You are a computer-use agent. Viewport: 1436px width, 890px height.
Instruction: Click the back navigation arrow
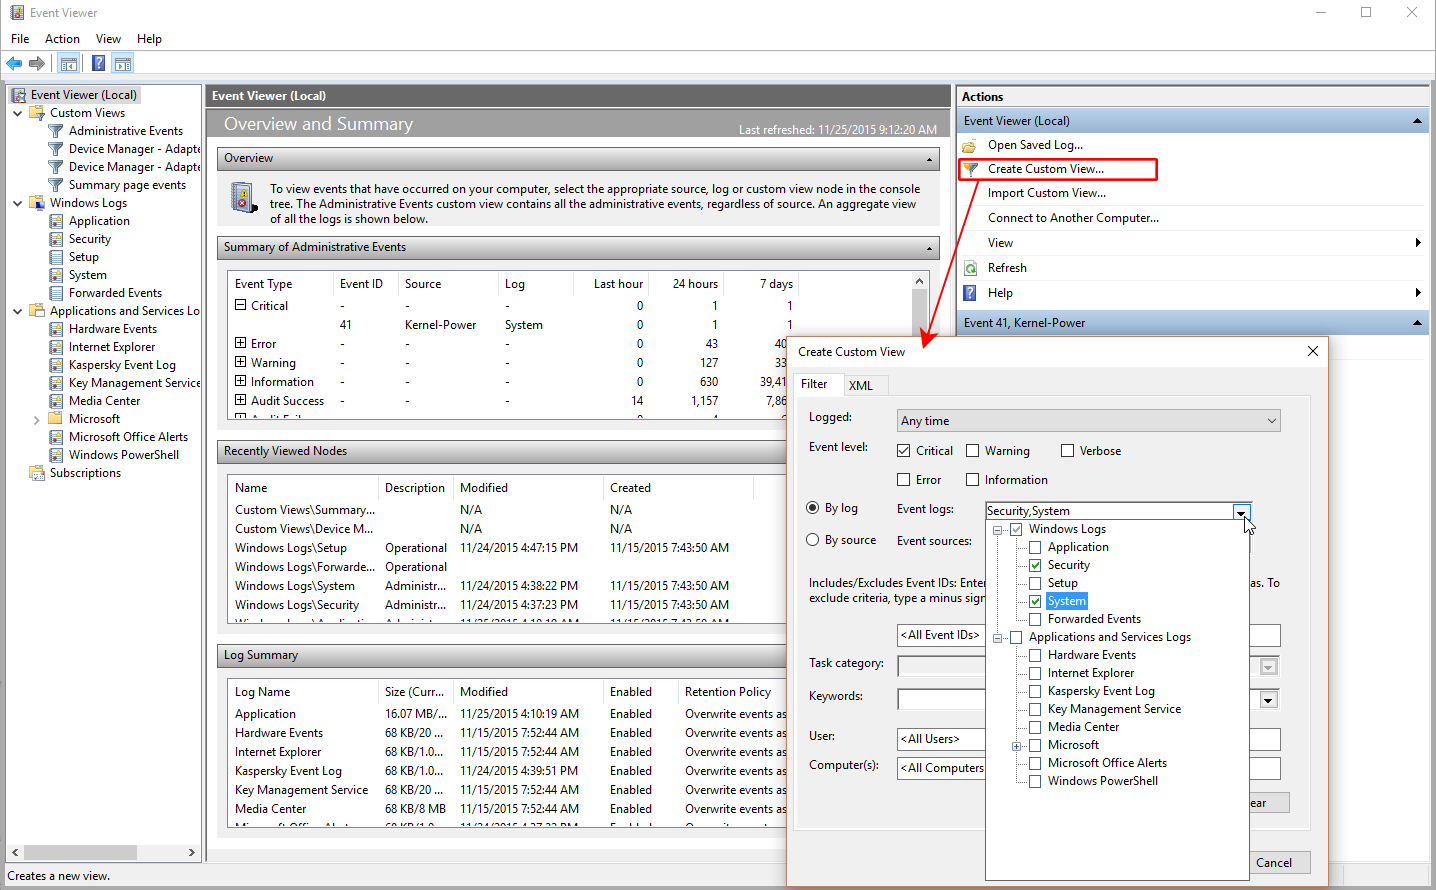pos(14,62)
